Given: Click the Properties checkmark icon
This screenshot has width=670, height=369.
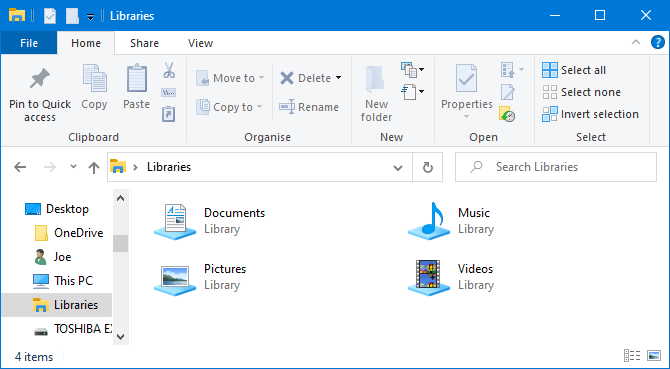Looking at the screenshot, I should [x=466, y=79].
